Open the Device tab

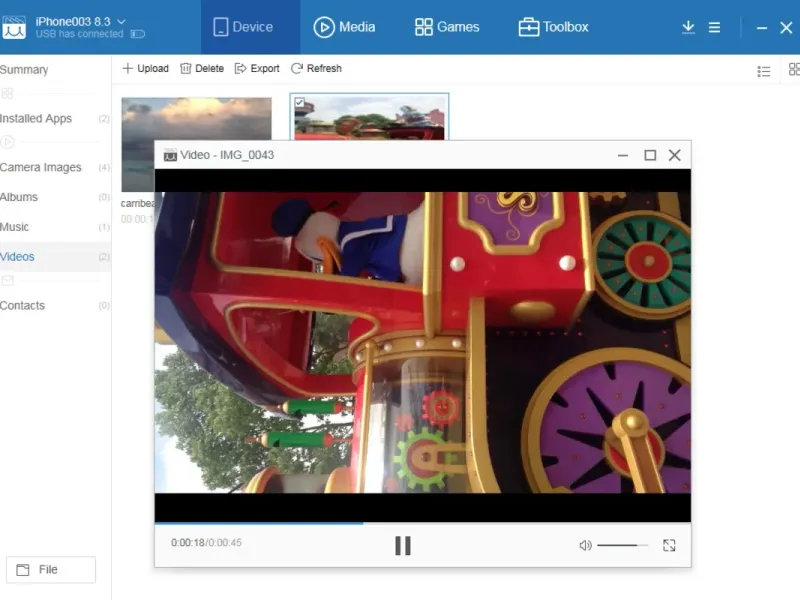[250, 27]
